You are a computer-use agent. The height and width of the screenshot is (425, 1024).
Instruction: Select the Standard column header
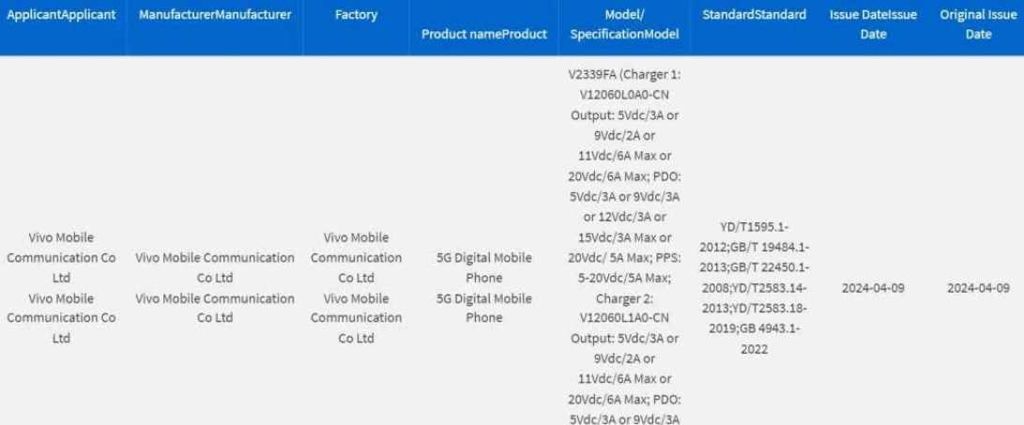click(754, 15)
